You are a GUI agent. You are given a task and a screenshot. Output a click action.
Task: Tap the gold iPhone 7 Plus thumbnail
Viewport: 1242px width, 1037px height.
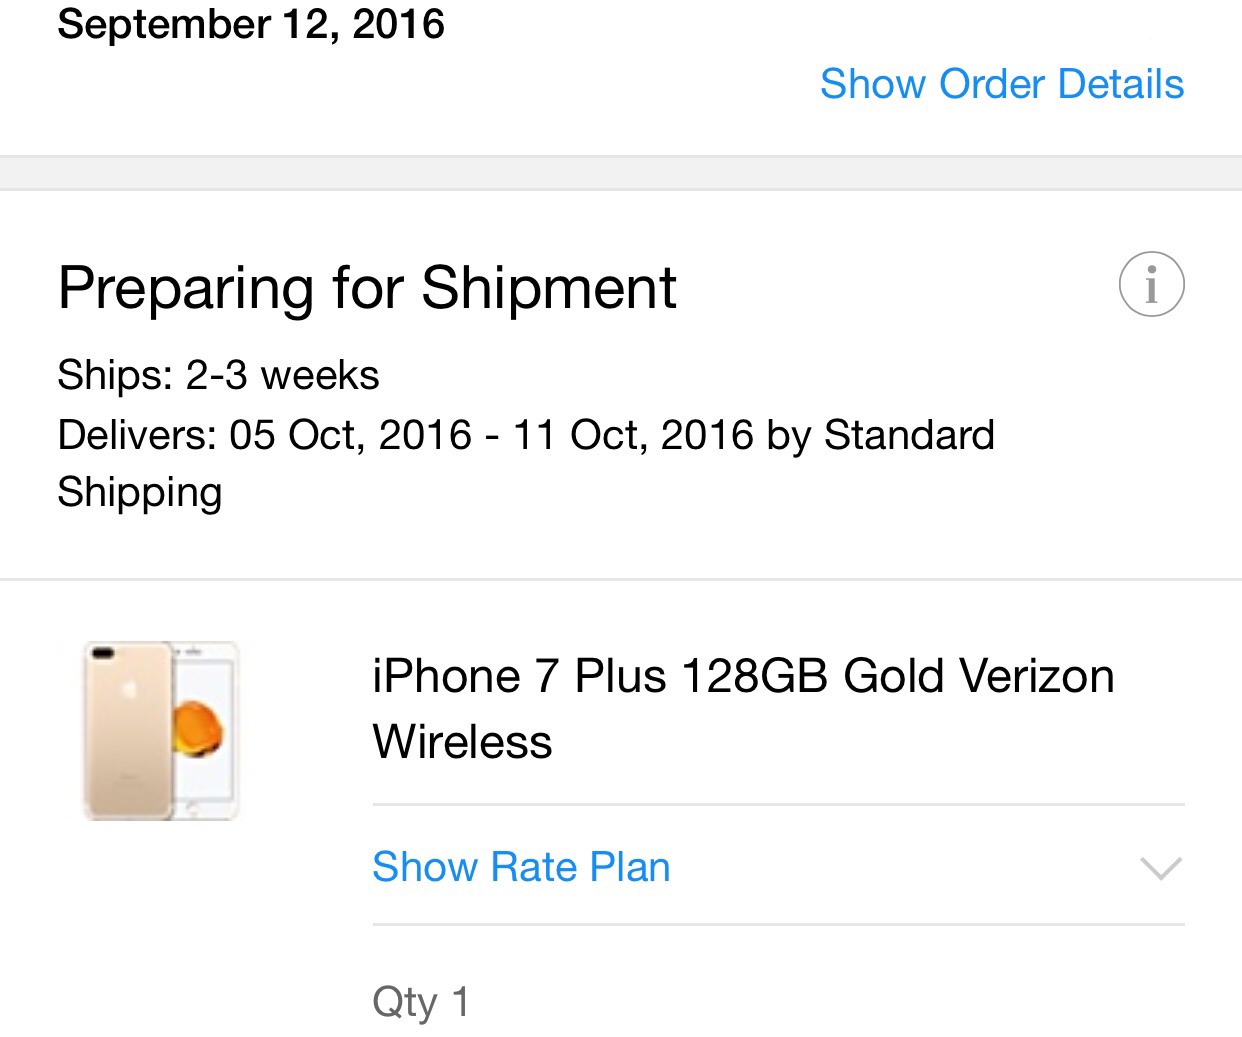coord(160,731)
